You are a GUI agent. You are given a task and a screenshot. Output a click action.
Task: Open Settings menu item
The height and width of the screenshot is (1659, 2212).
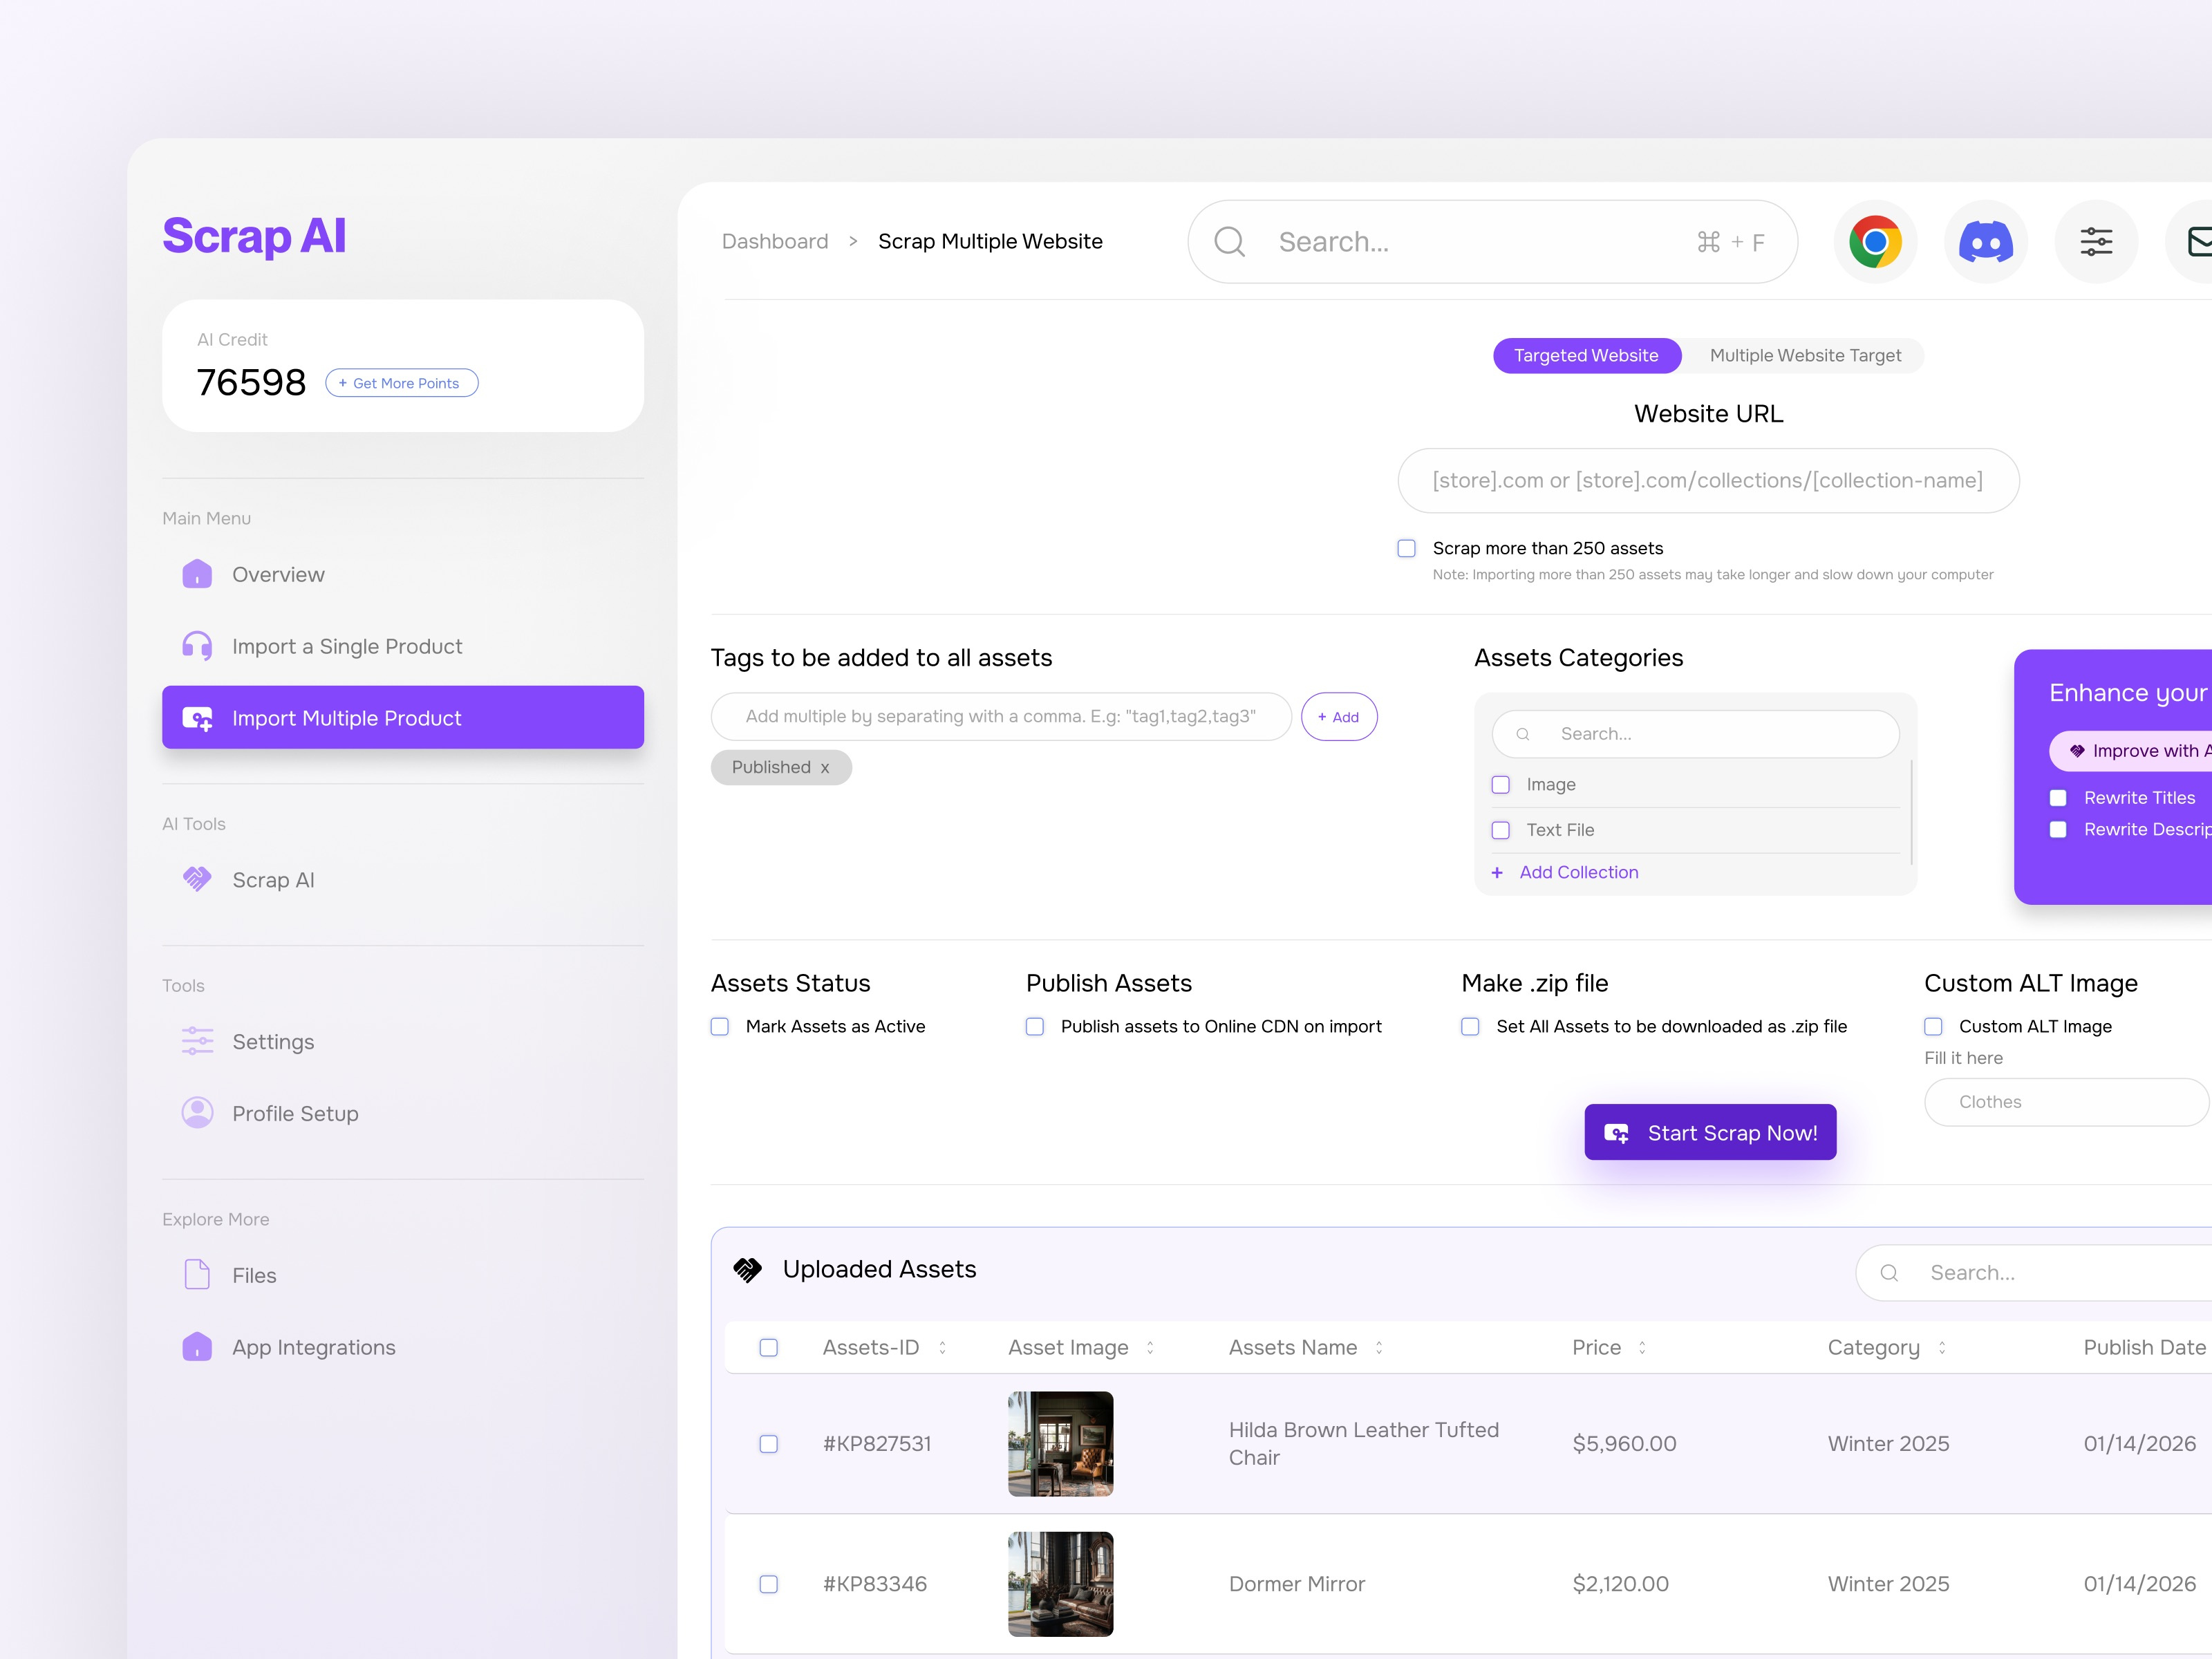[x=402, y=1041]
